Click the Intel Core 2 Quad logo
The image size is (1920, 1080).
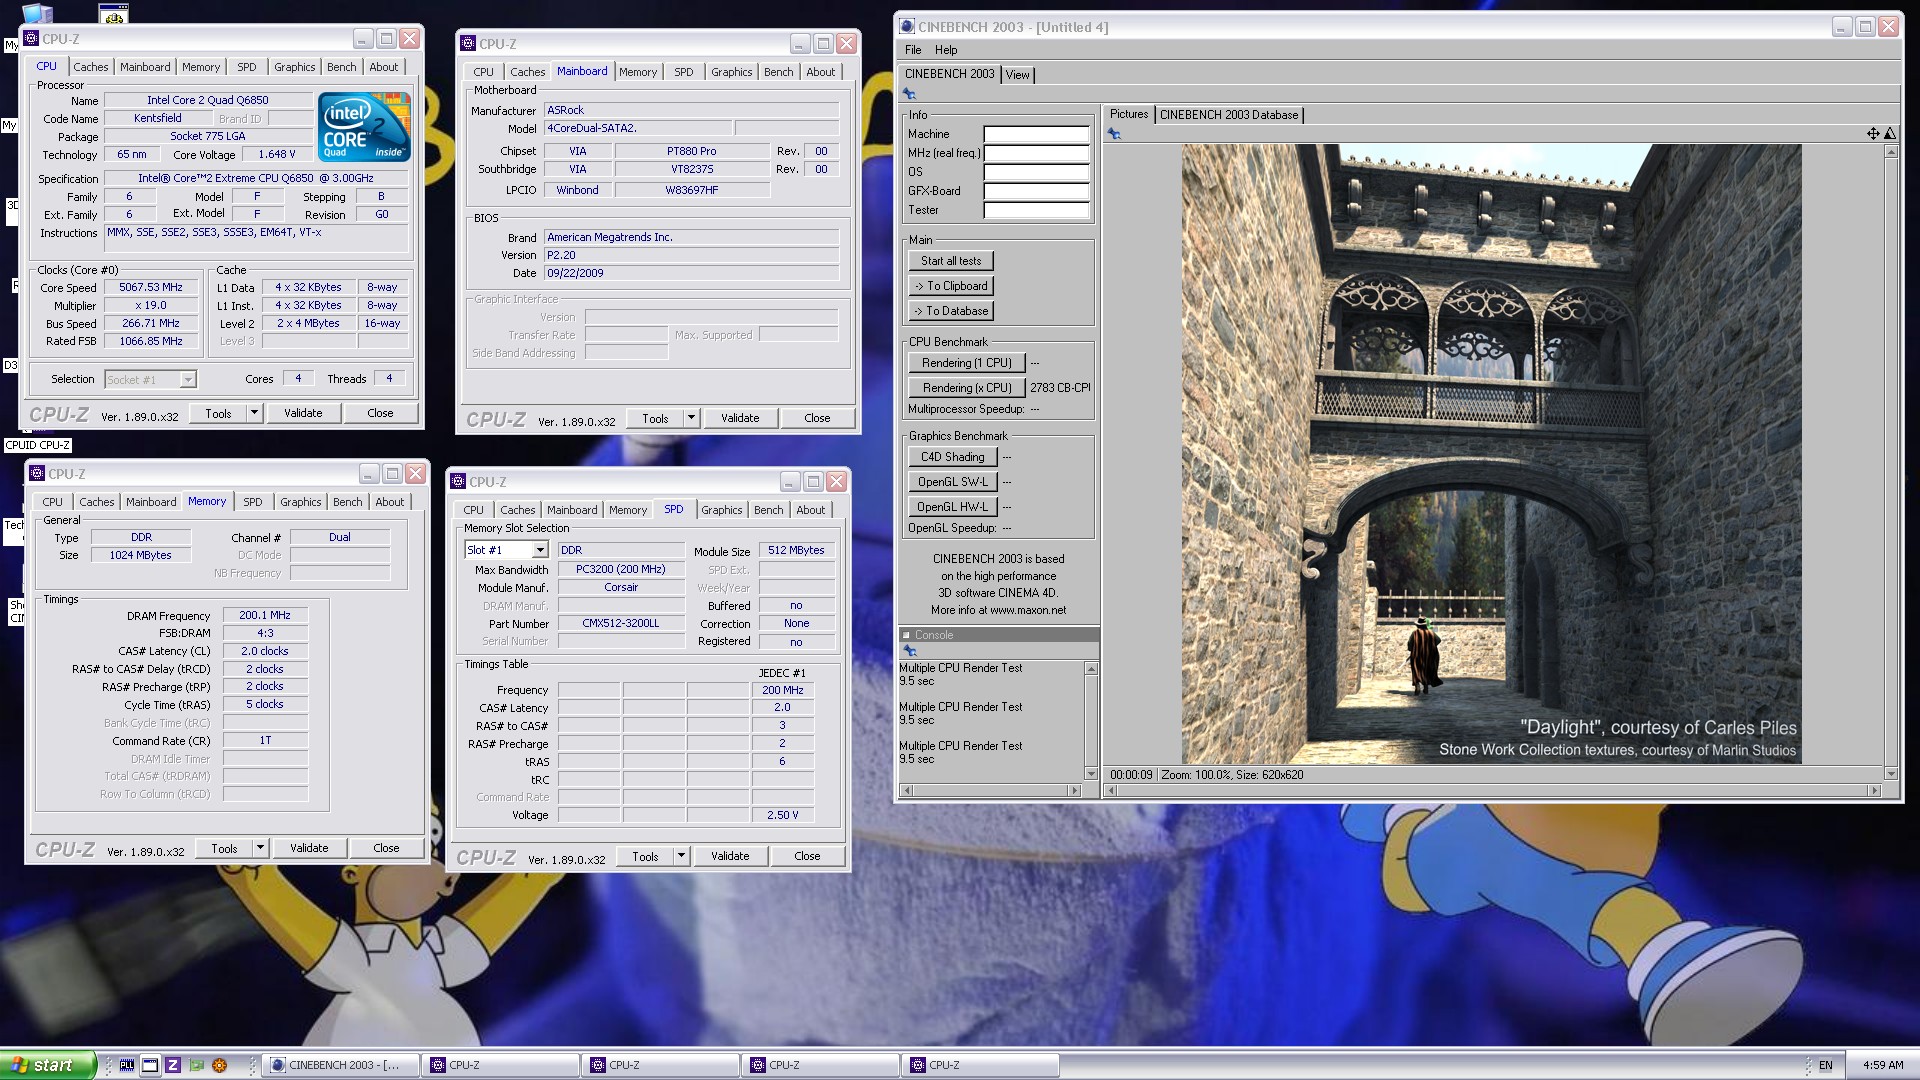click(x=364, y=127)
